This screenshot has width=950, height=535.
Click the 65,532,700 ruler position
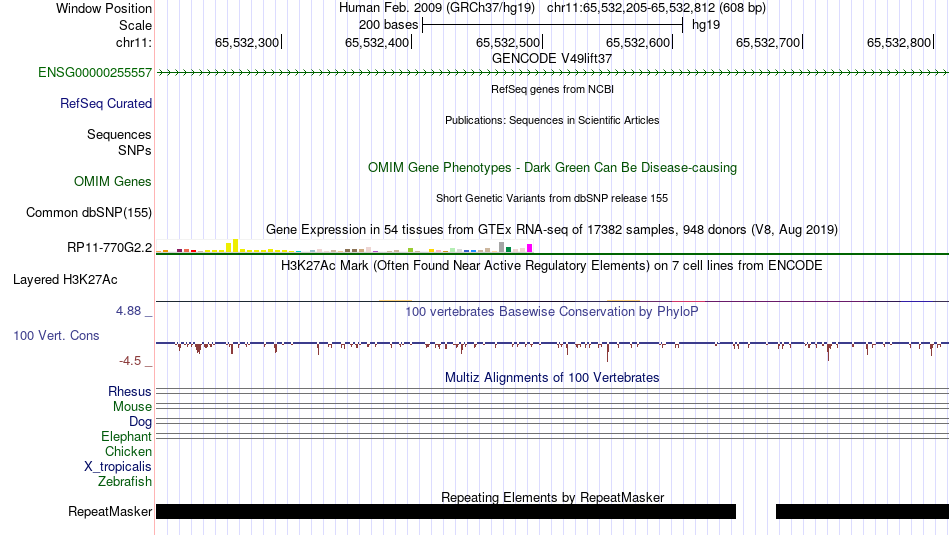pos(768,43)
